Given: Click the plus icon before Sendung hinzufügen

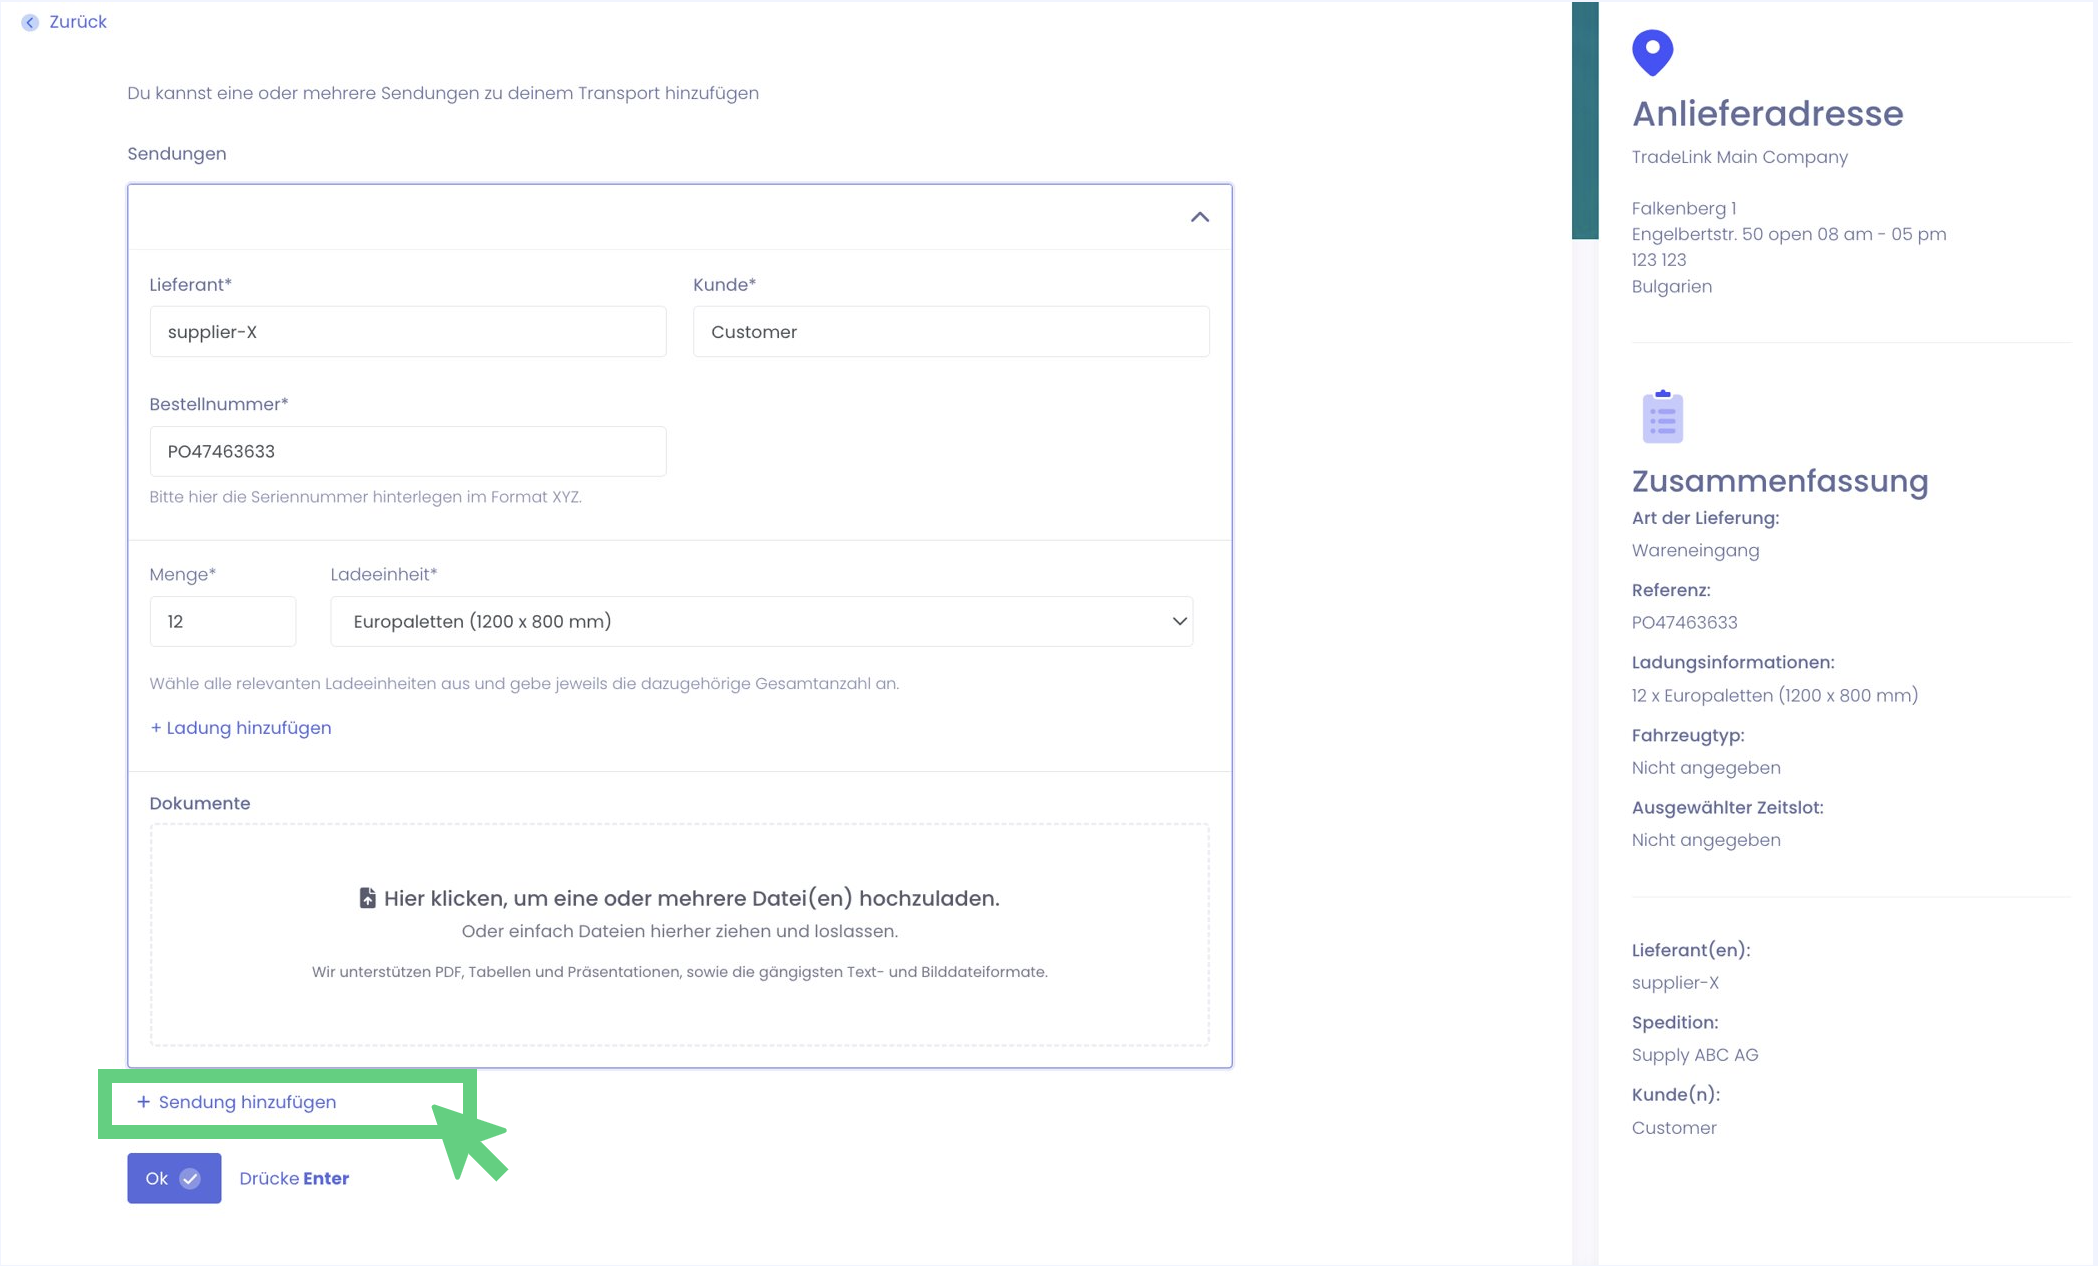Looking at the screenshot, I should [x=143, y=1102].
